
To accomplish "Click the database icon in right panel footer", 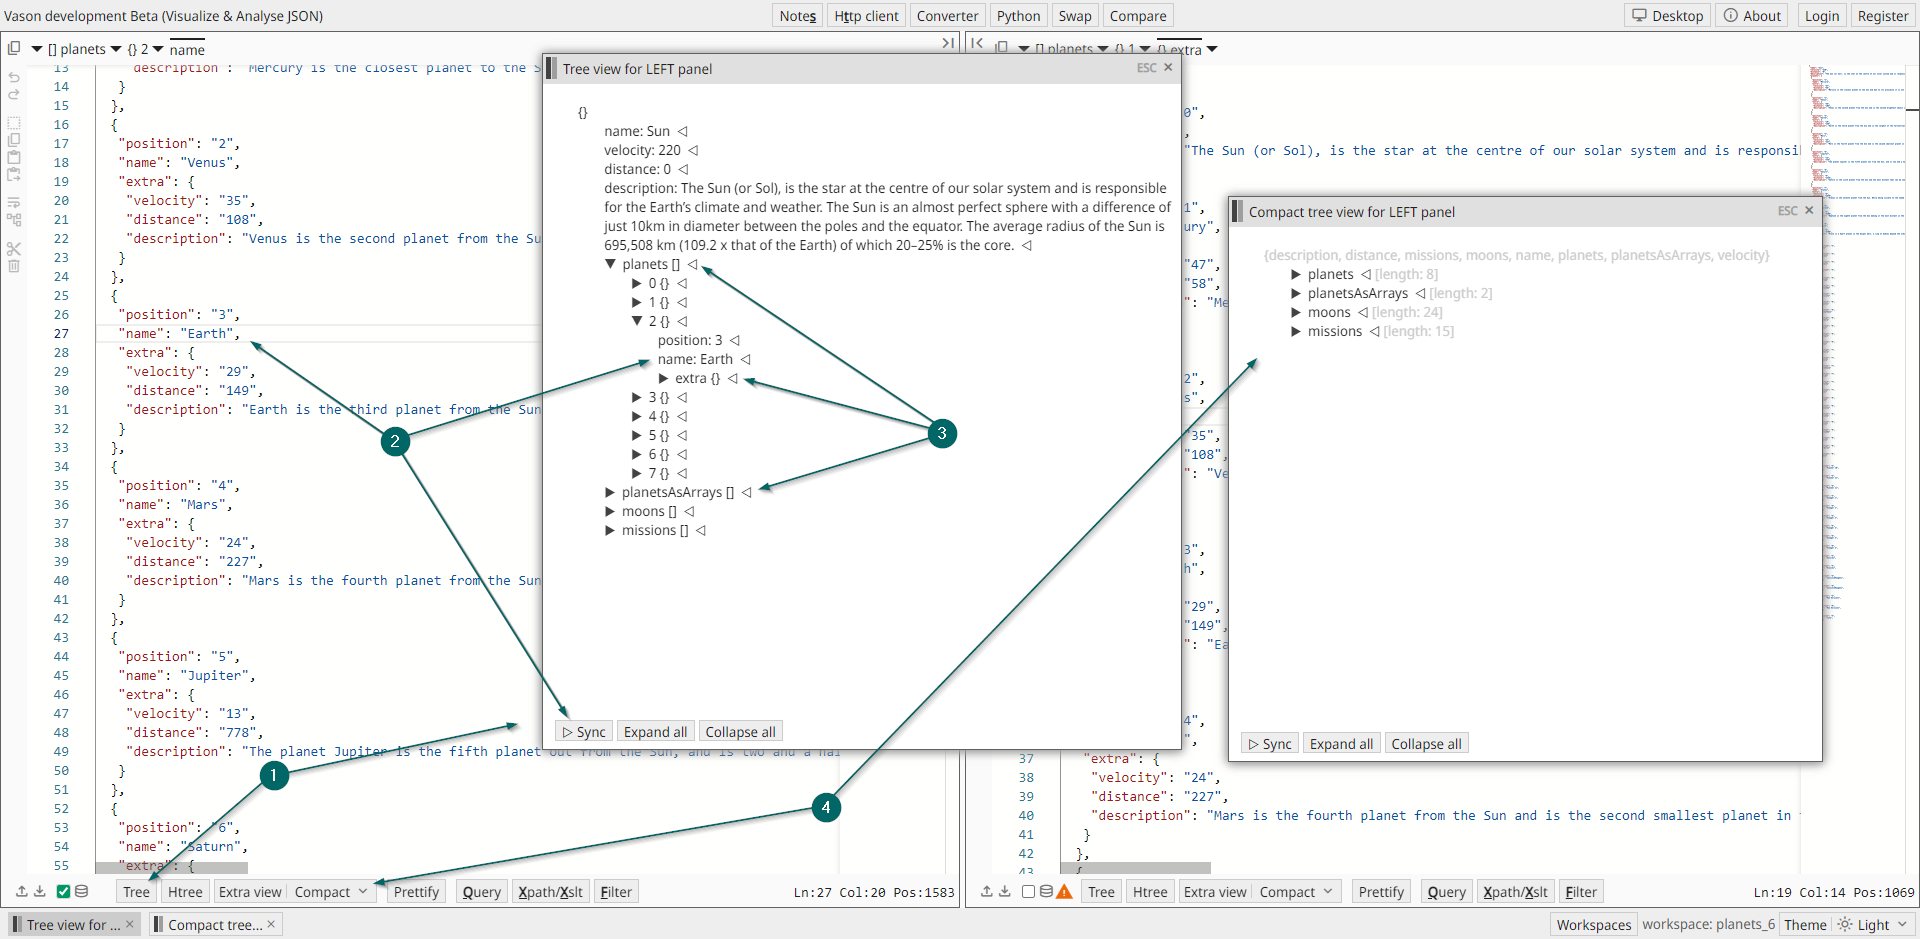I will coord(1046,891).
